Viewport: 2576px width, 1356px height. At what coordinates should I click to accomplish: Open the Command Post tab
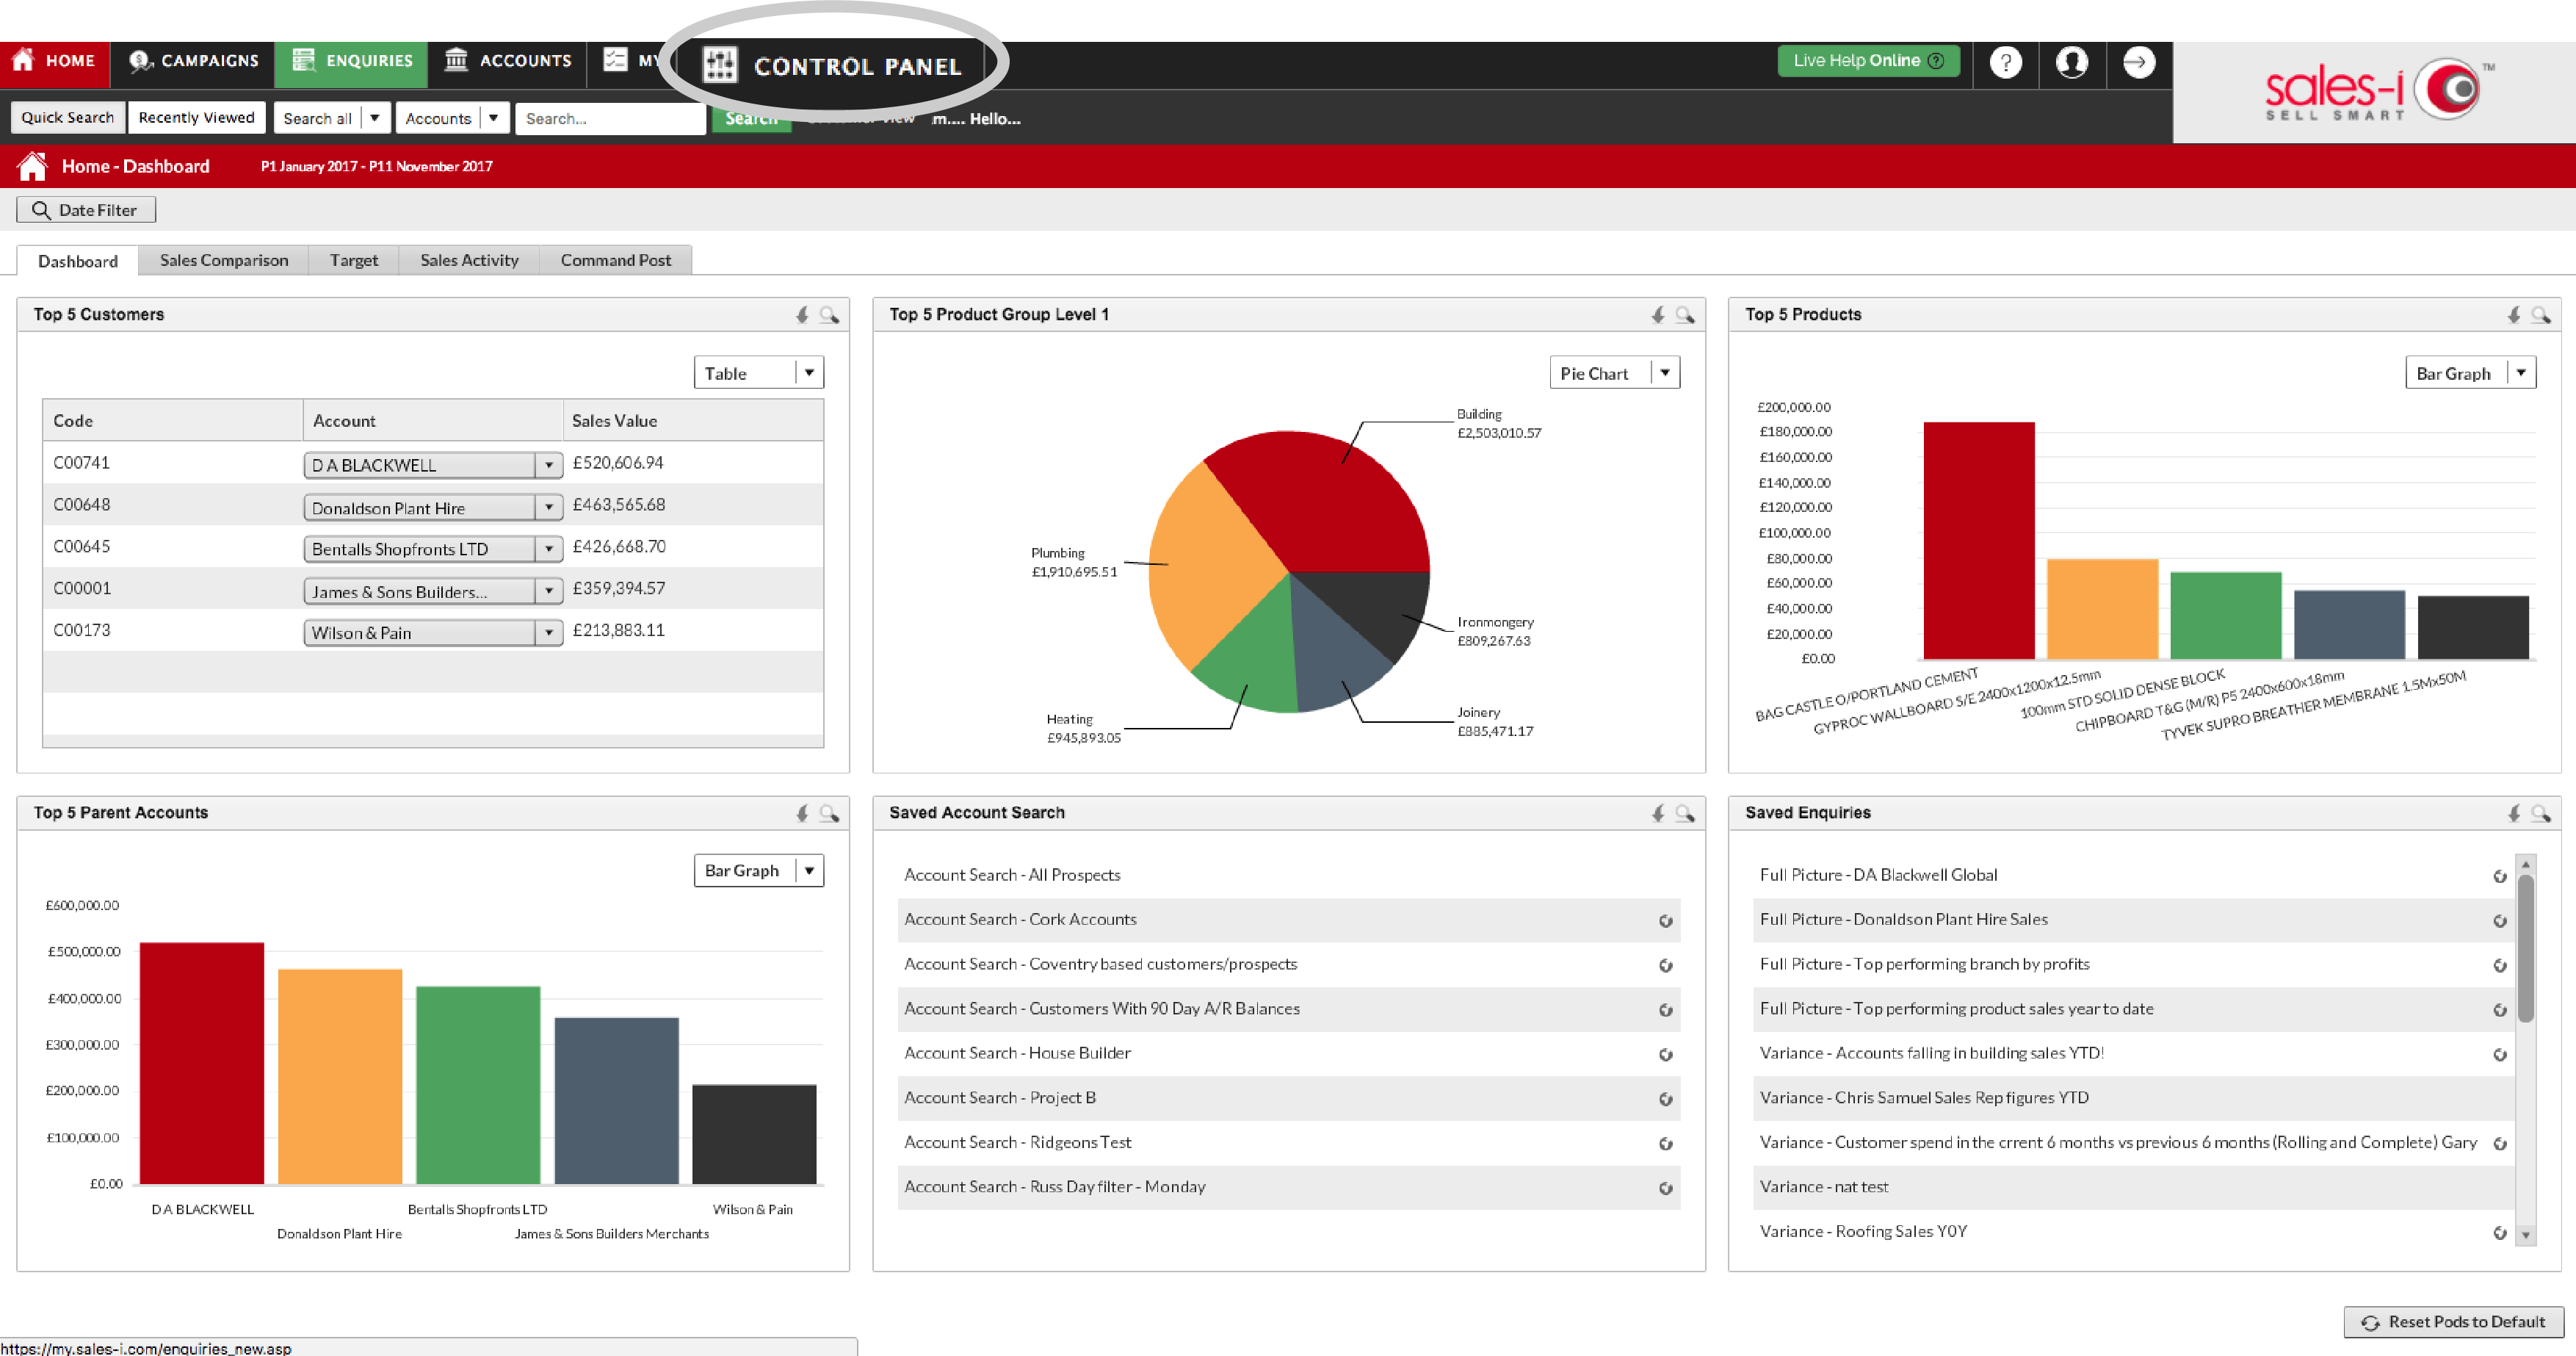617,259
